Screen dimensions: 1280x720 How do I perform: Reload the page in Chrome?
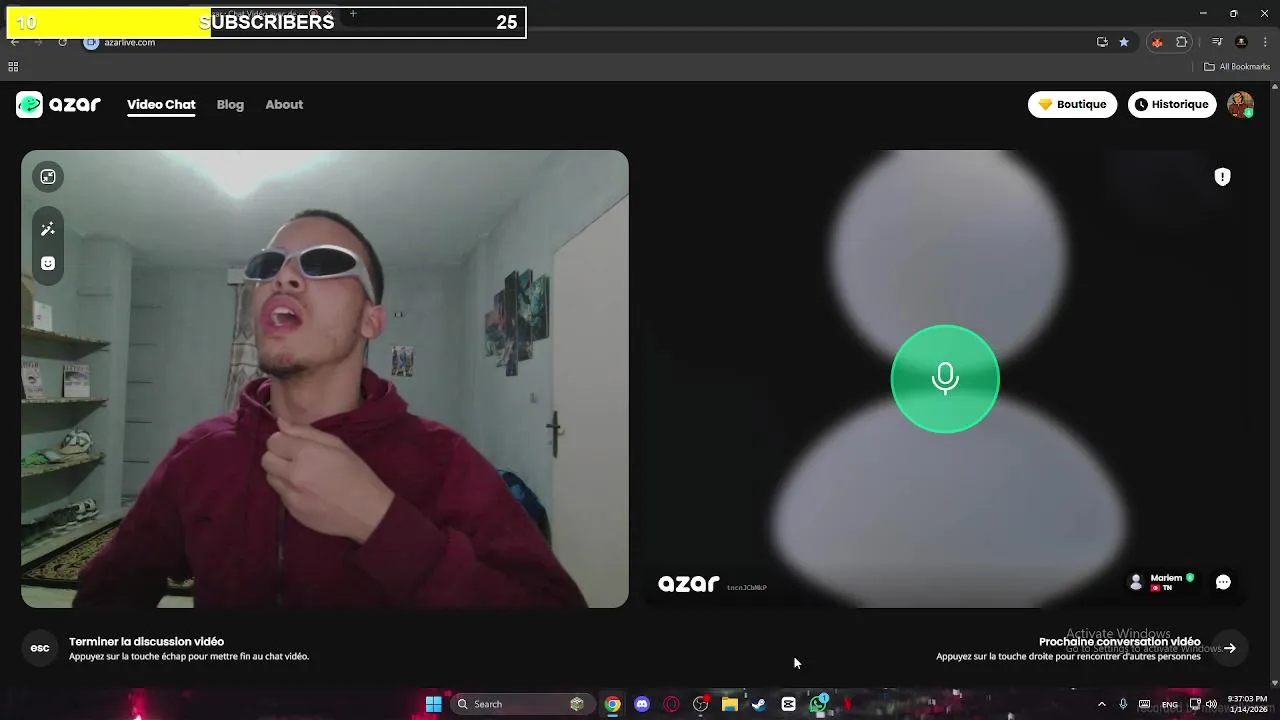click(62, 42)
